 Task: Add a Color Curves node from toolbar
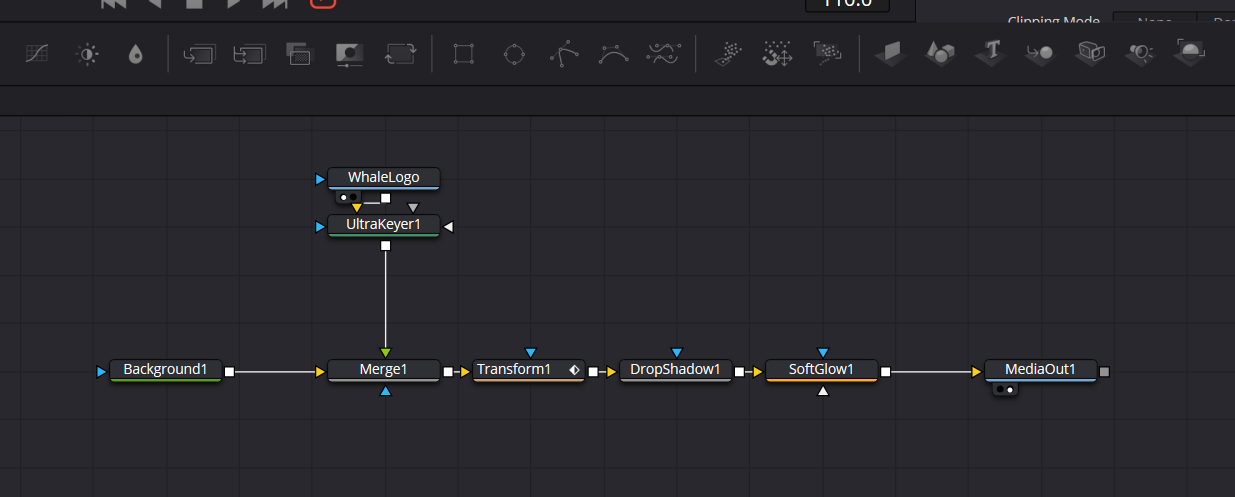click(36, 54)
